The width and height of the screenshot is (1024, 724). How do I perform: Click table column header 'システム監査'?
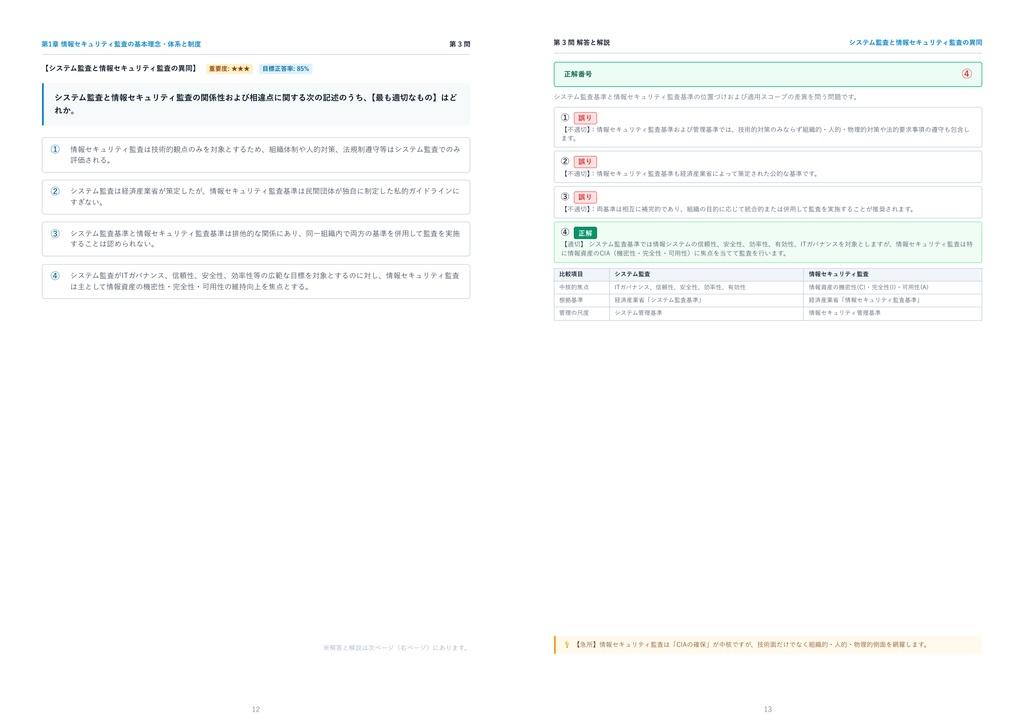pyautogui.click(x=632, y=274)
